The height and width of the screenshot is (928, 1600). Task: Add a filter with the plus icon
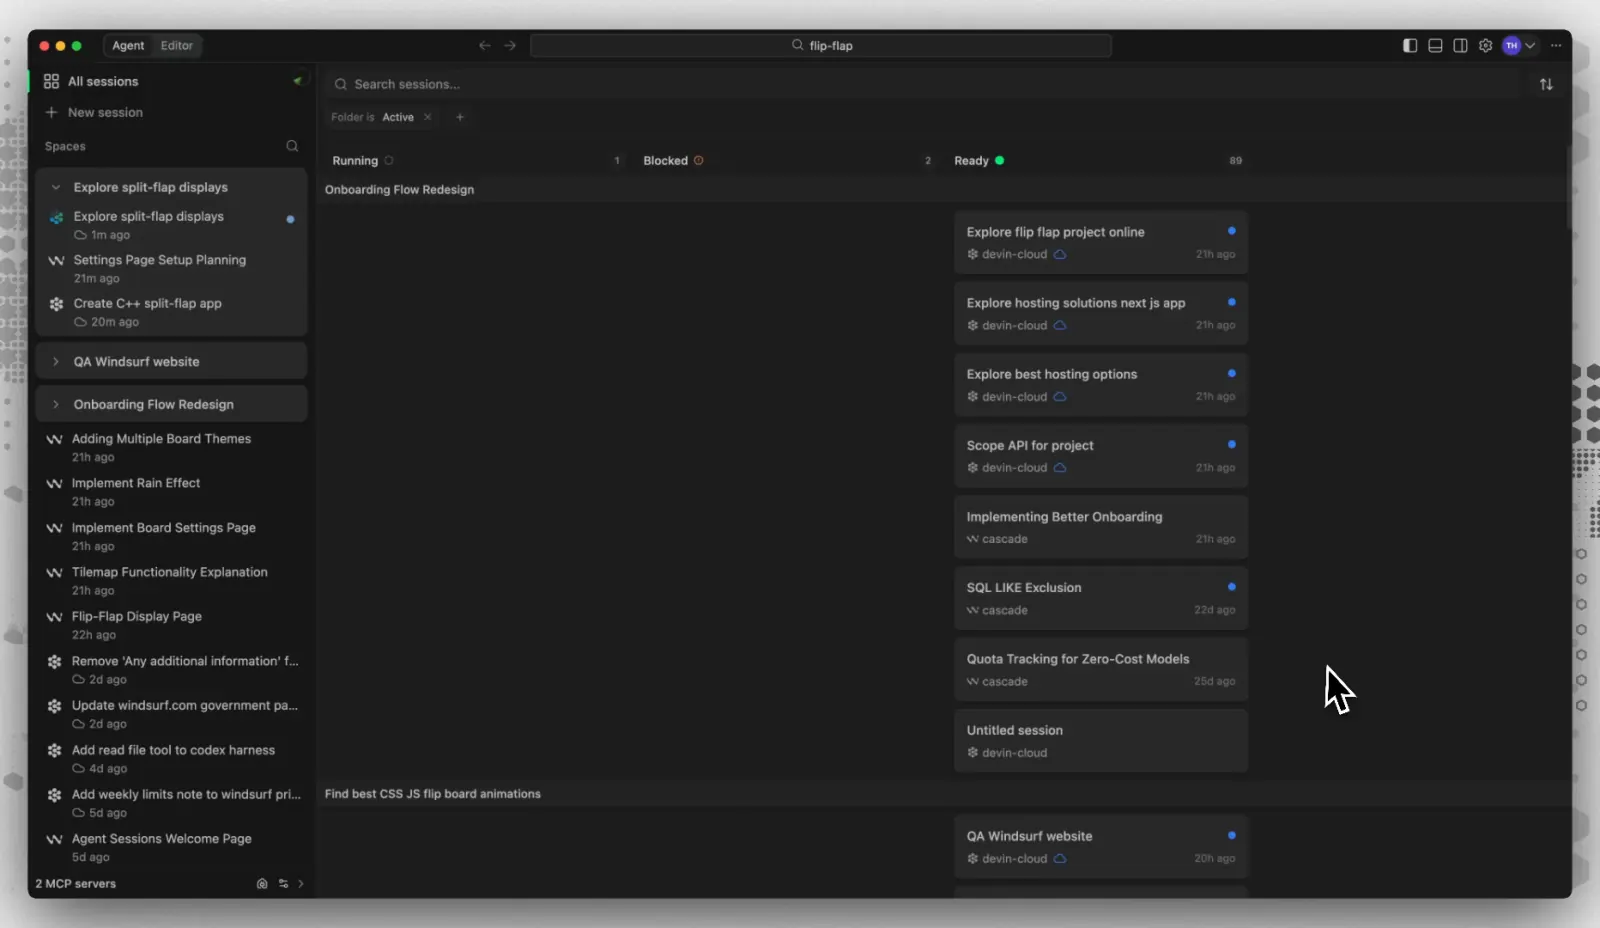pyautogui.click(x=460, y=117)
